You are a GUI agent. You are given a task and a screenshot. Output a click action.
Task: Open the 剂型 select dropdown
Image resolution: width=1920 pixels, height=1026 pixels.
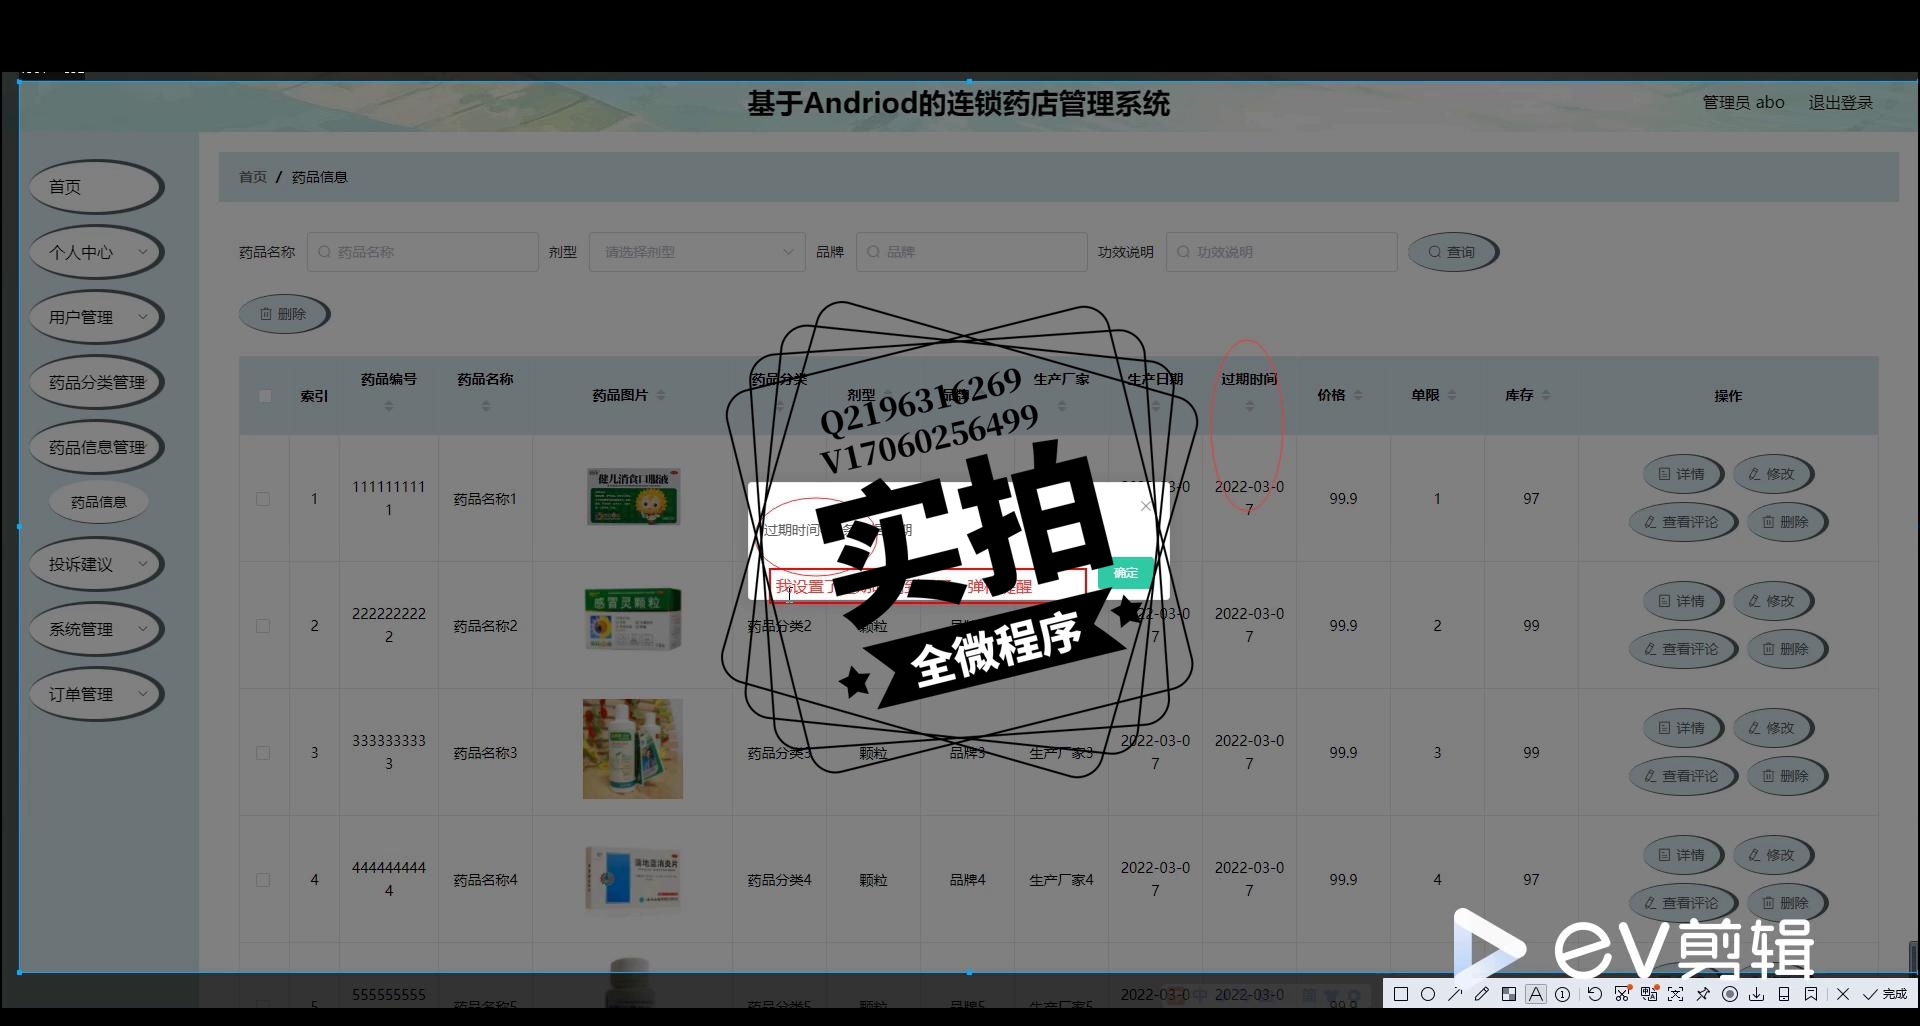(697, 252)
